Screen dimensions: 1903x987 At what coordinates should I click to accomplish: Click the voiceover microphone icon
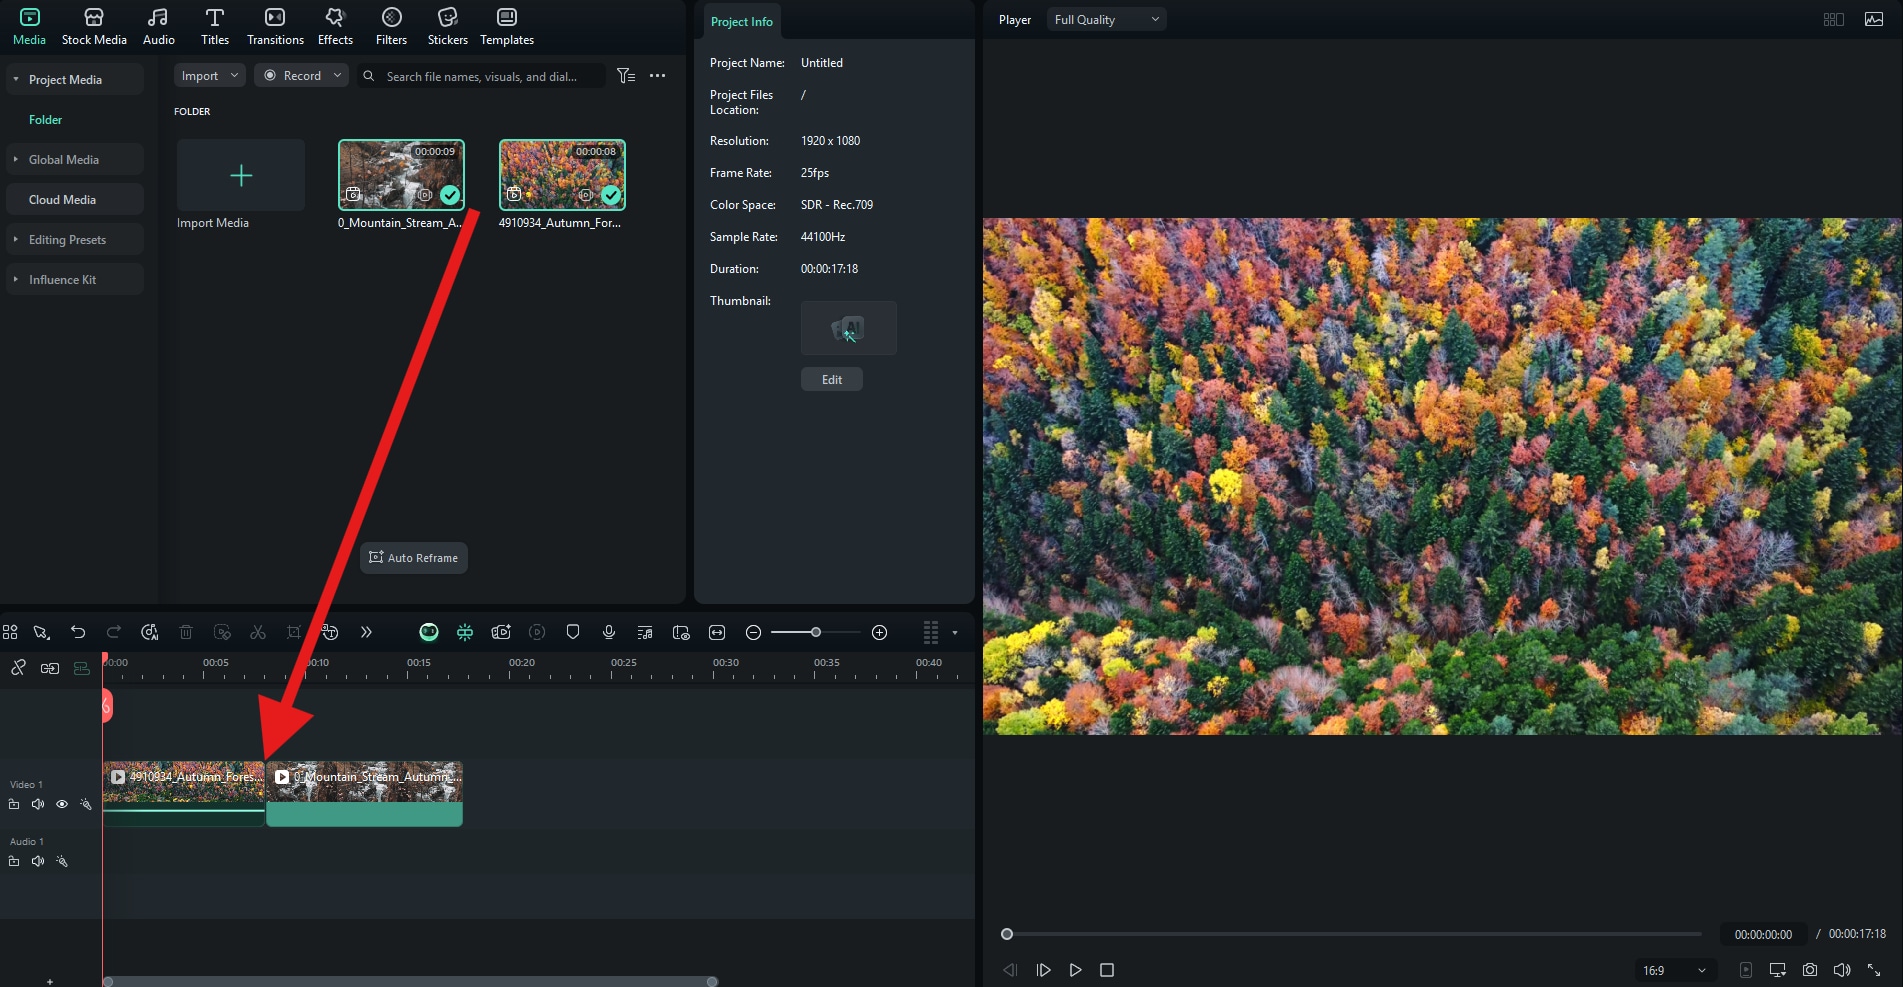(x=609, y=632)
